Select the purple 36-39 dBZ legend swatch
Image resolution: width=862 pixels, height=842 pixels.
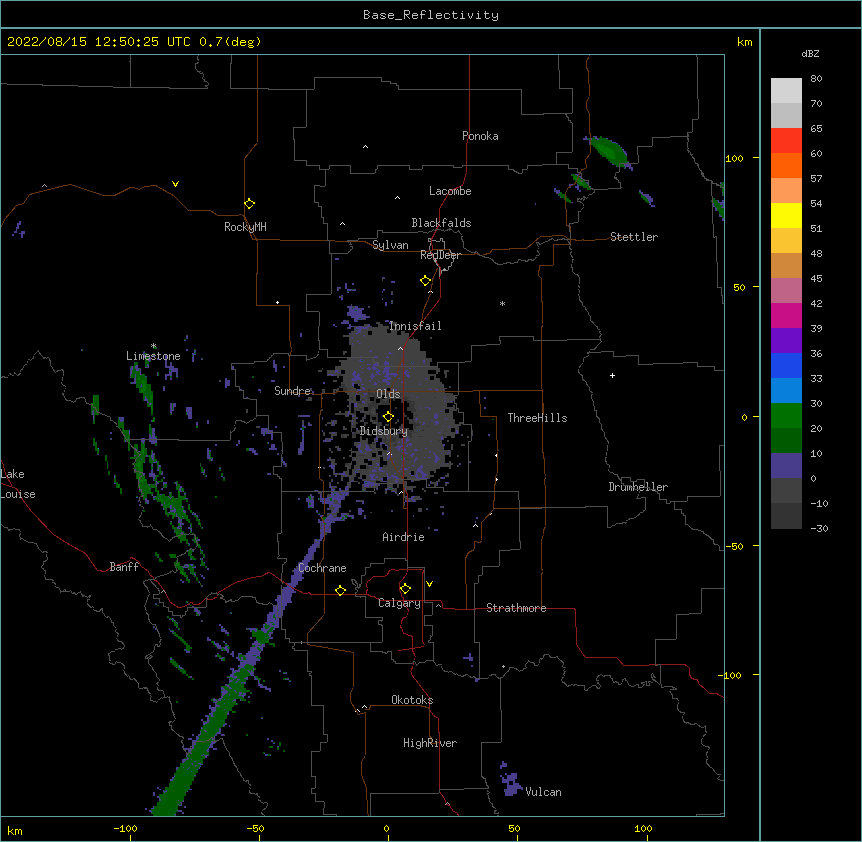[786, 341]
